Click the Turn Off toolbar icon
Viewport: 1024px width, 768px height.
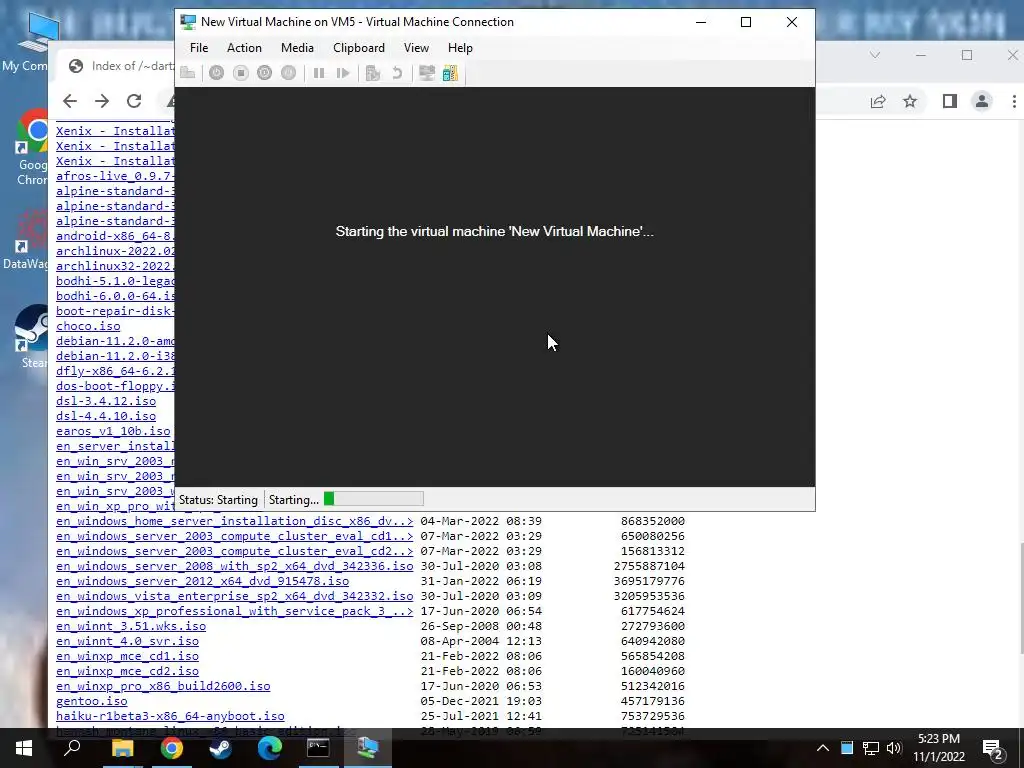point(240,73)
